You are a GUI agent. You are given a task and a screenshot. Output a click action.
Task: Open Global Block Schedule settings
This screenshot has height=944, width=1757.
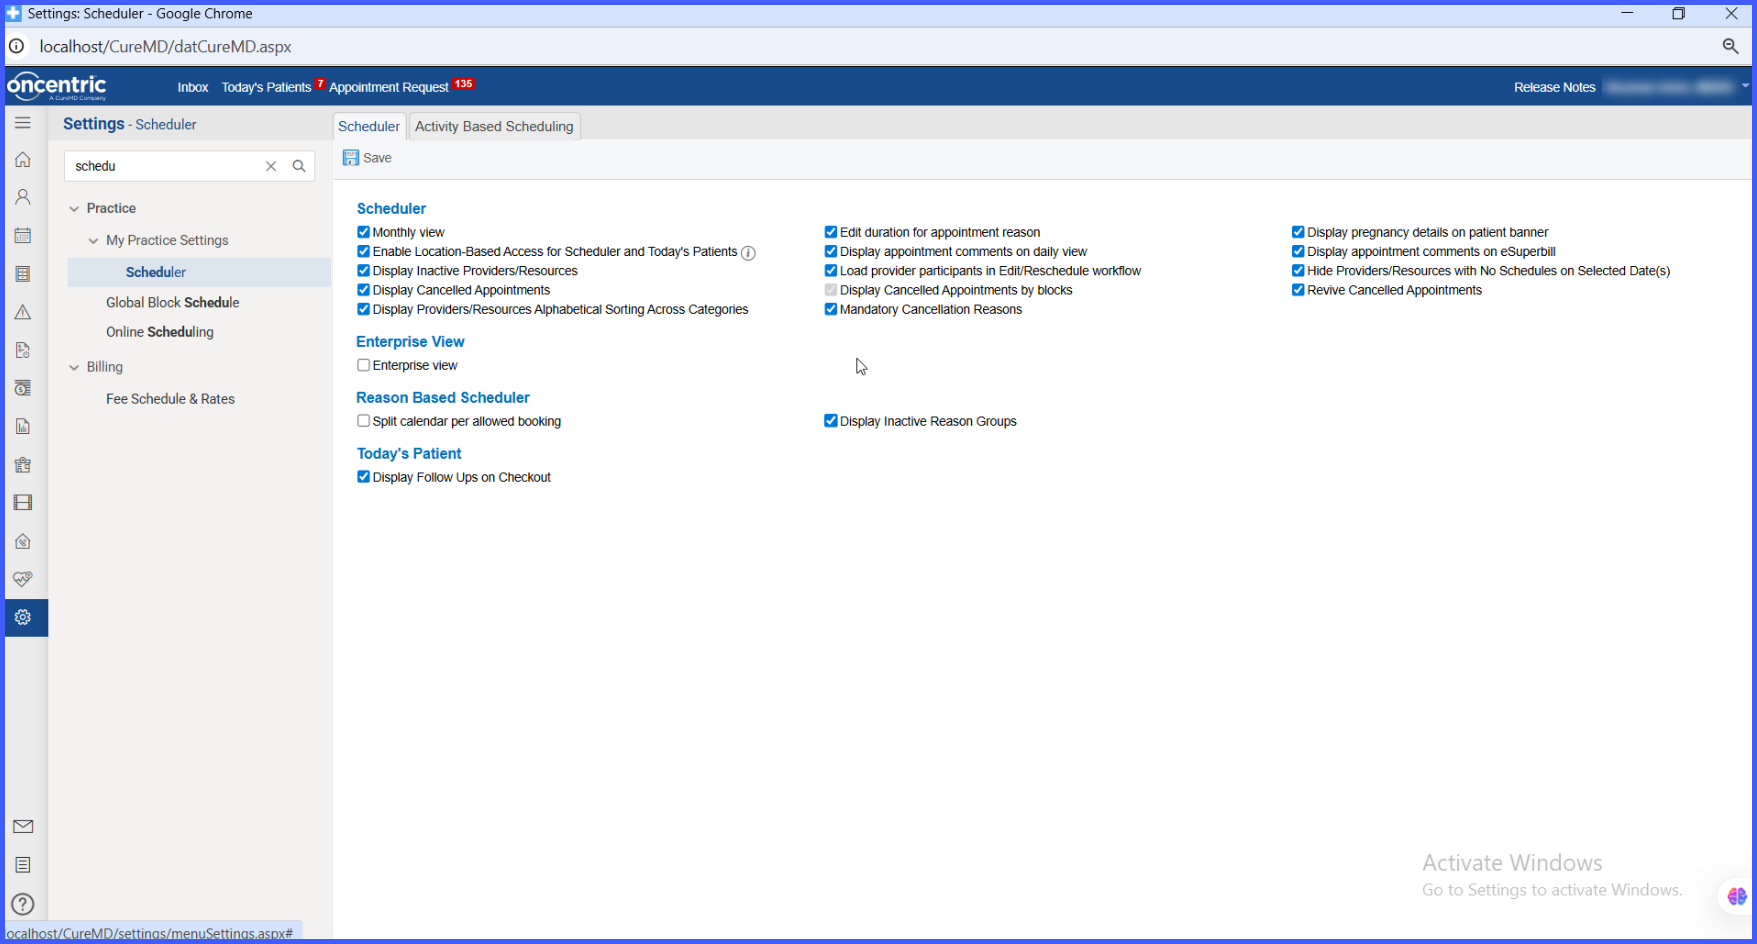point(173,302)
